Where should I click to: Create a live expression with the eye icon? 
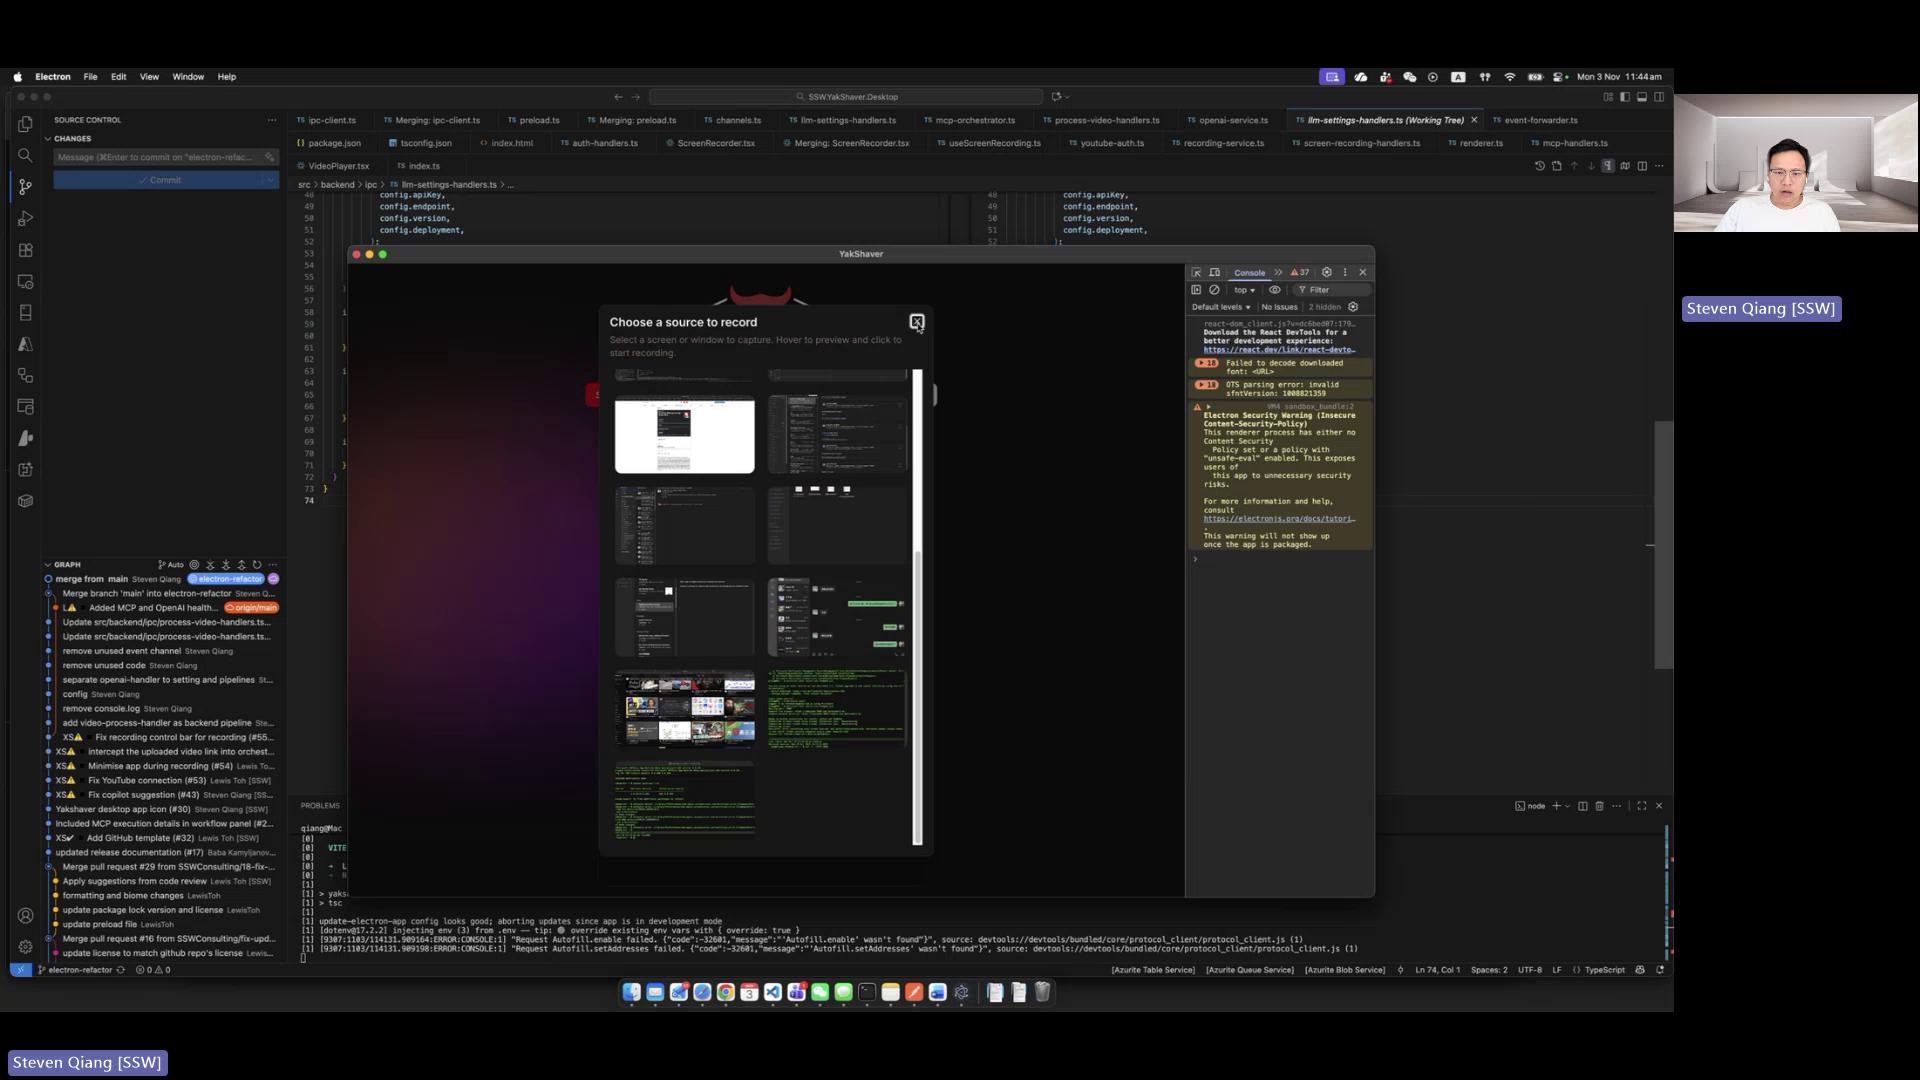click(1274, 289)
